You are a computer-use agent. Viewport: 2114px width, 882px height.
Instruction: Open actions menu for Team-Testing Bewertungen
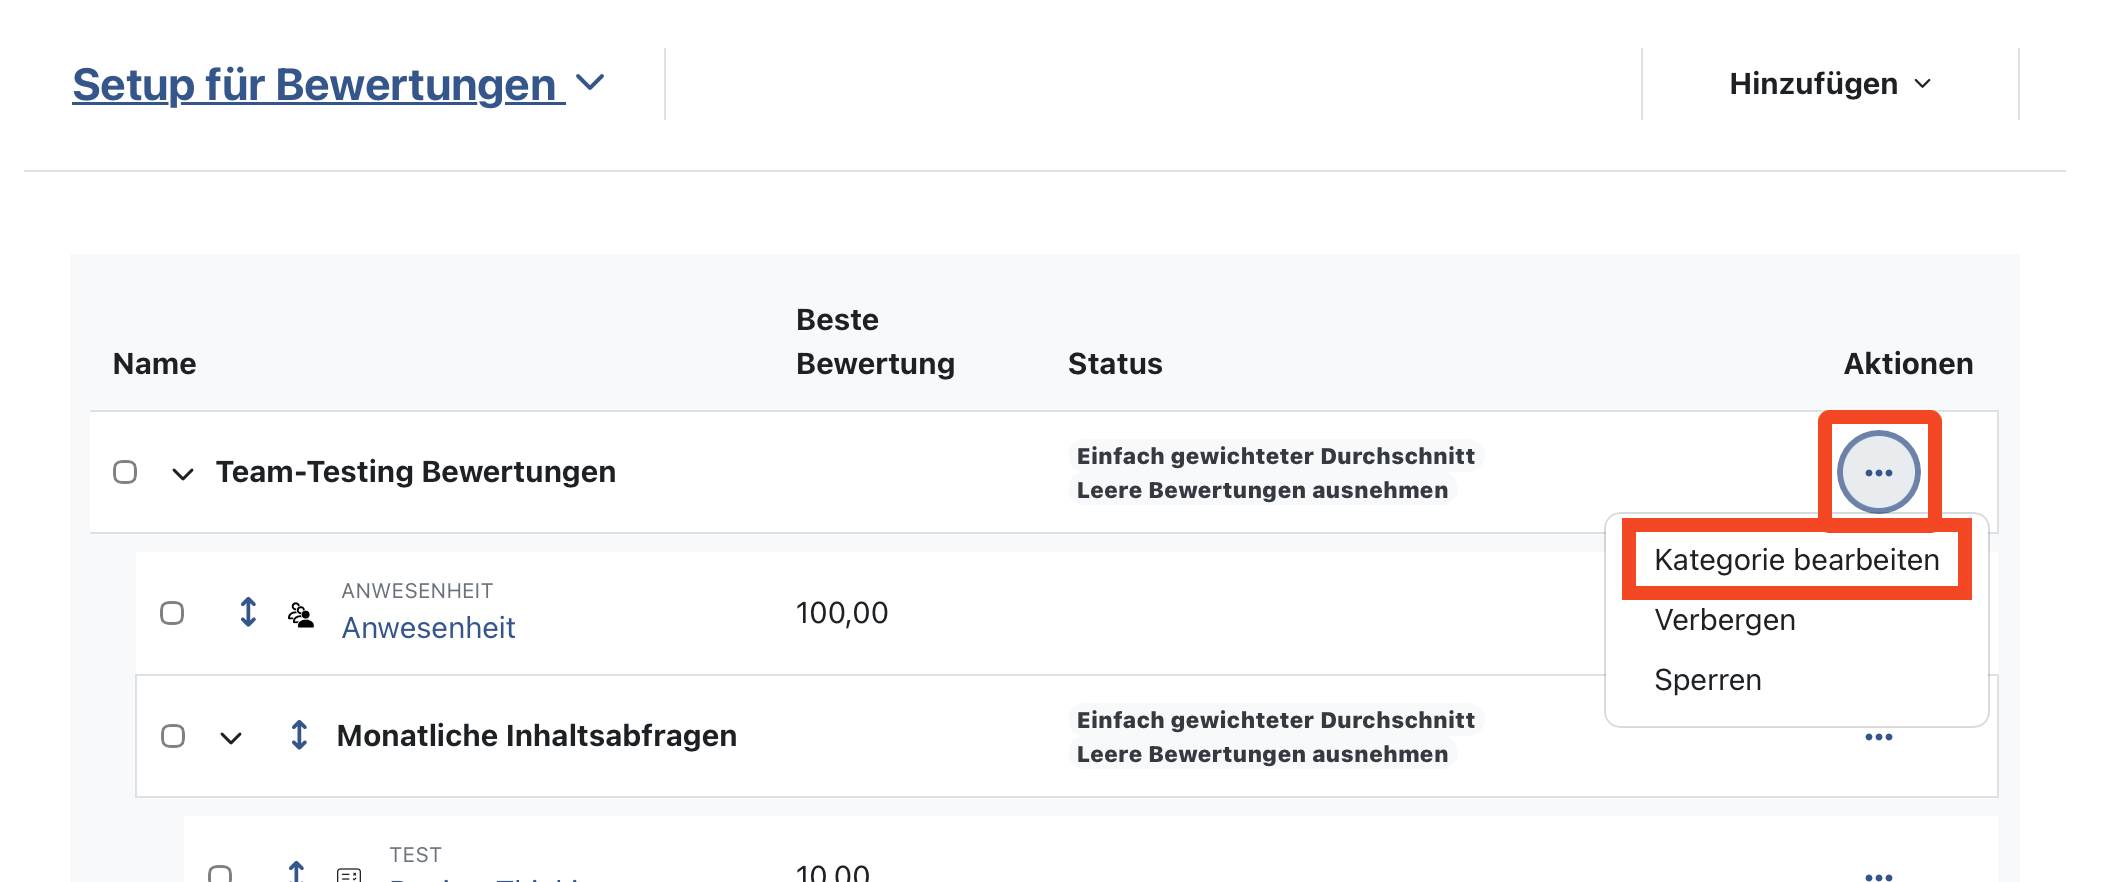pyautogui.click(x=1878, y=472)
